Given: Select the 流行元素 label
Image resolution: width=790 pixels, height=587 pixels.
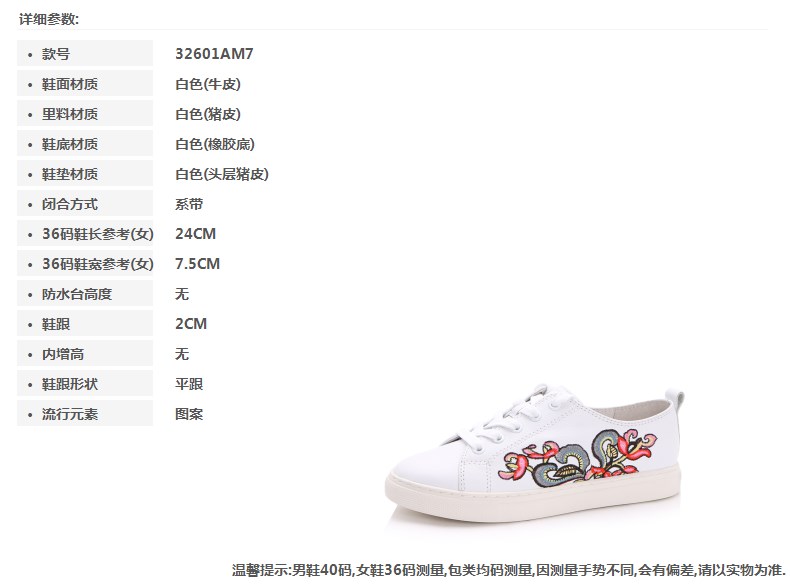Looking at the screenshot, I should 70,414.
